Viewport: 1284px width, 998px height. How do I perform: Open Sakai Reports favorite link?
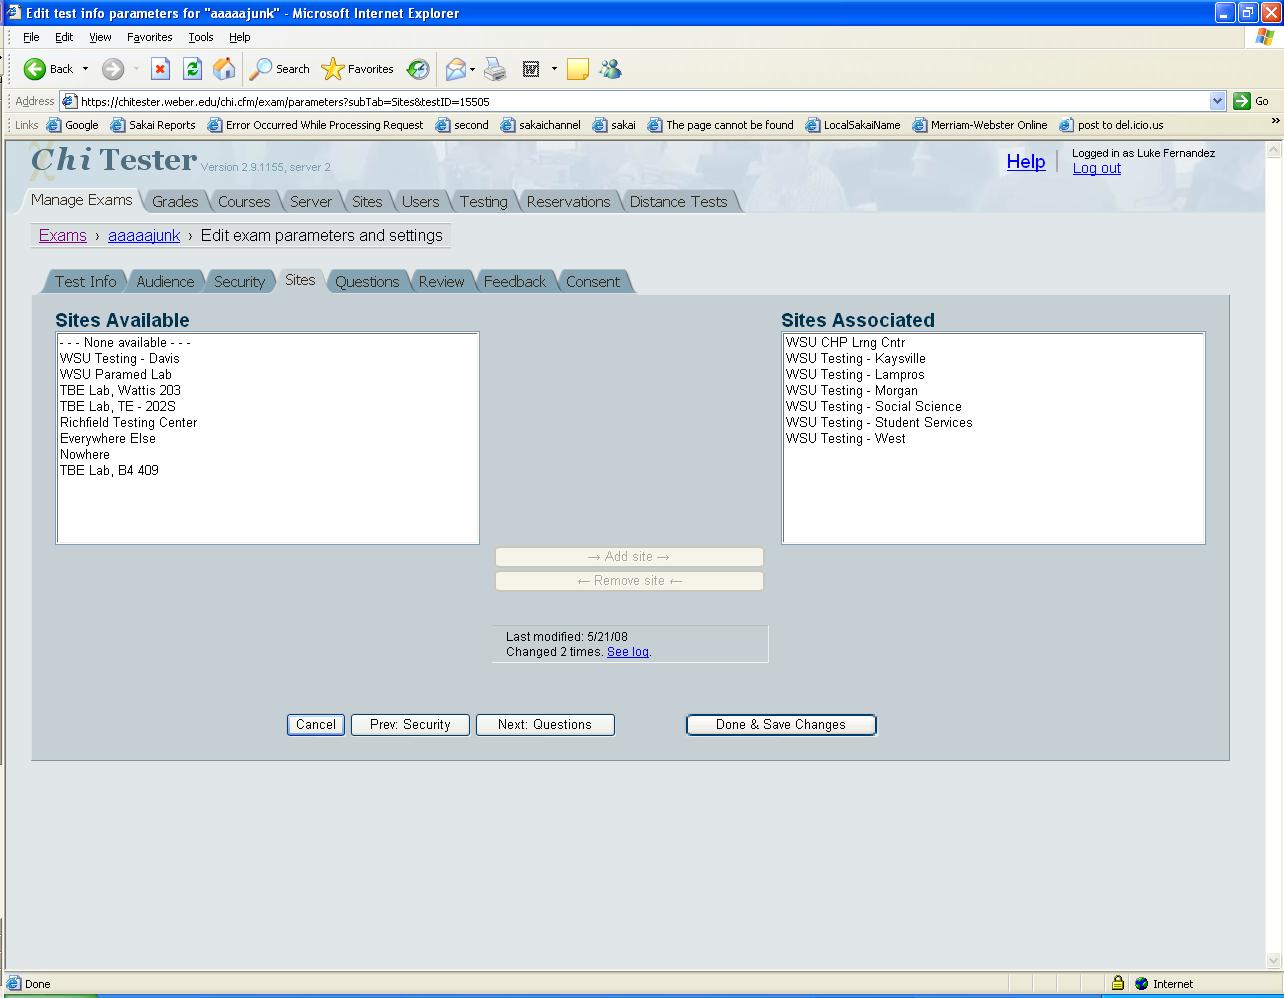click(x=153, y=125)
